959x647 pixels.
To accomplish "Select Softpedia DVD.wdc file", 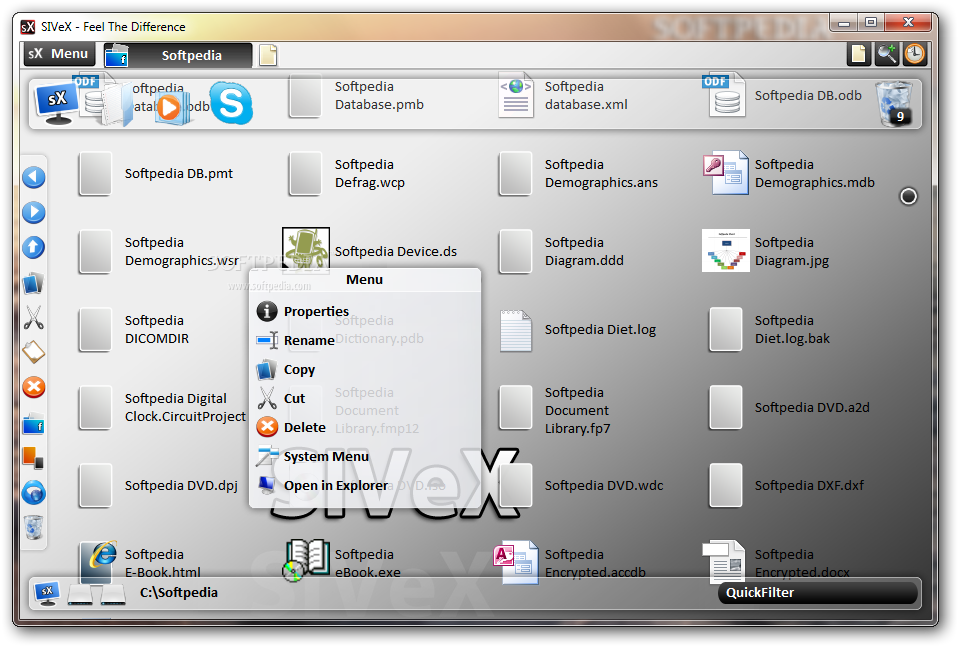I will (x=581, y=486).
